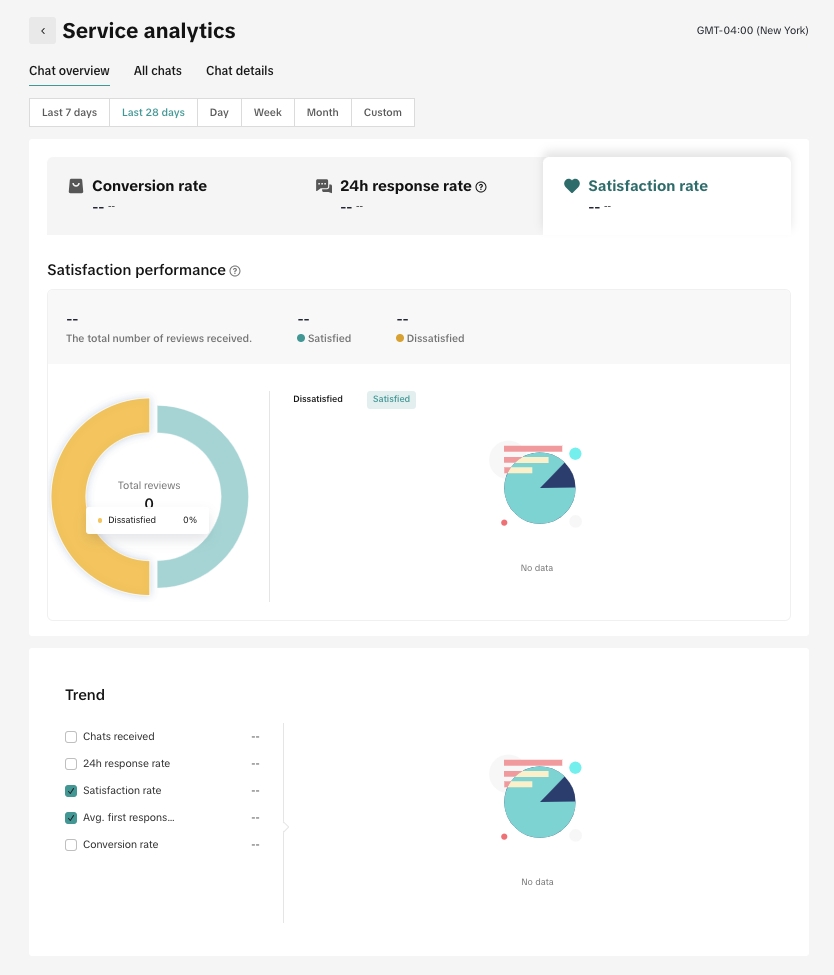Show the Dissatisfied reviews breakdown
Image resolution: width=834 pixels, height=975 pixels.
(x=317, y=399)
